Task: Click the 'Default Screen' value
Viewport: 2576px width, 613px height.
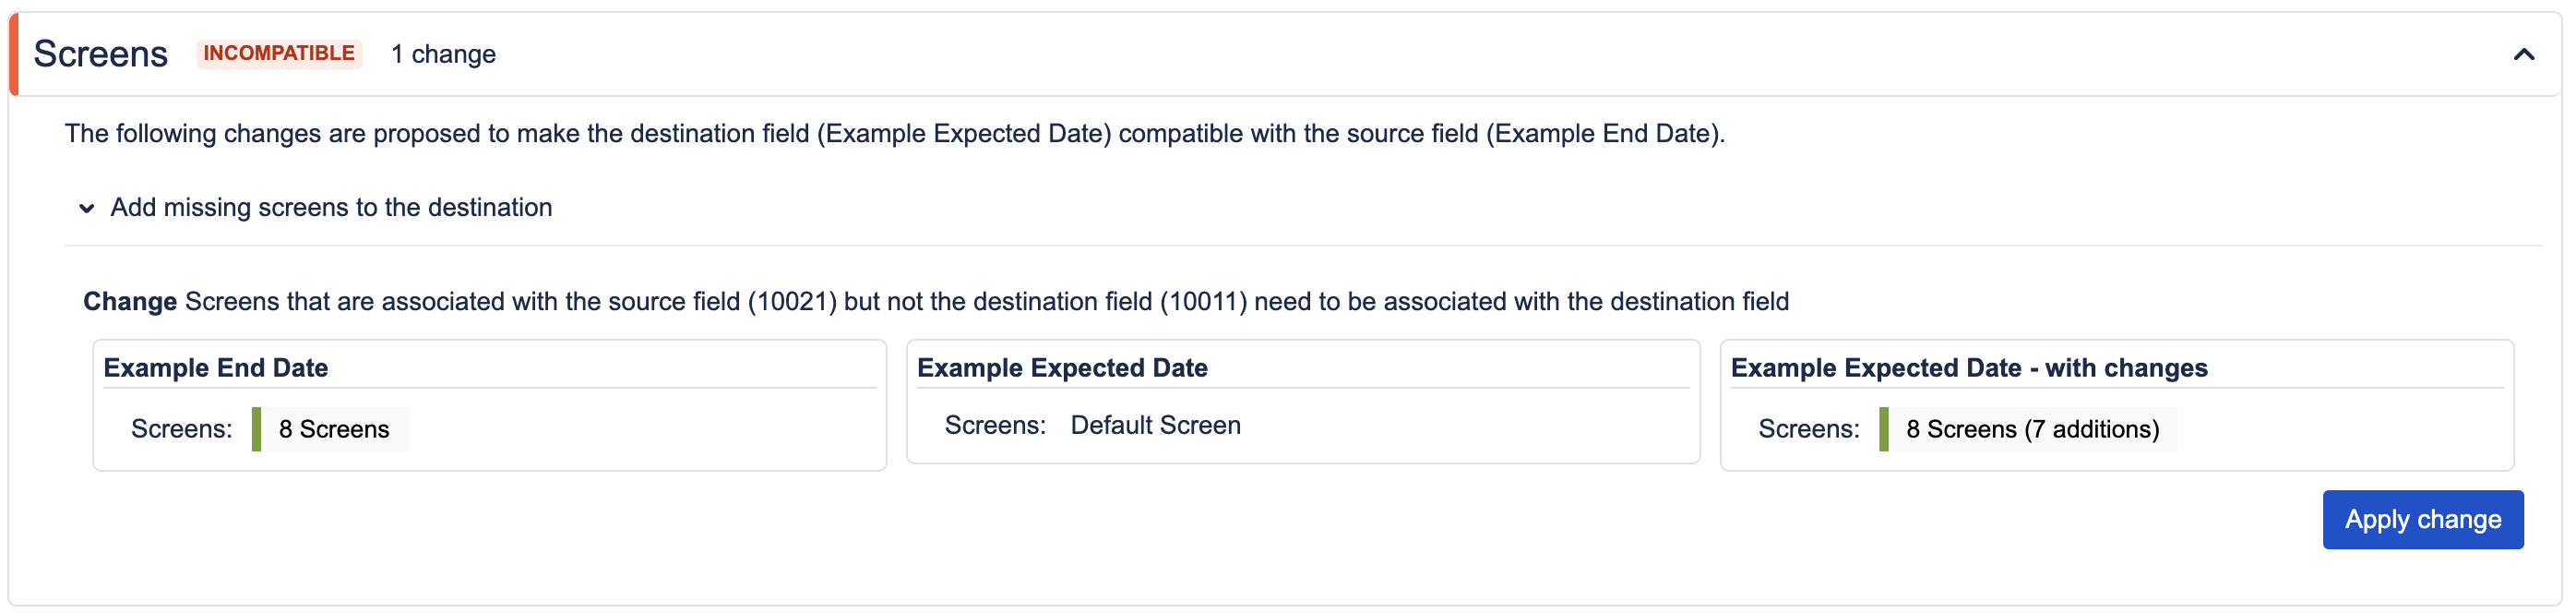Action: (1155, 425)
